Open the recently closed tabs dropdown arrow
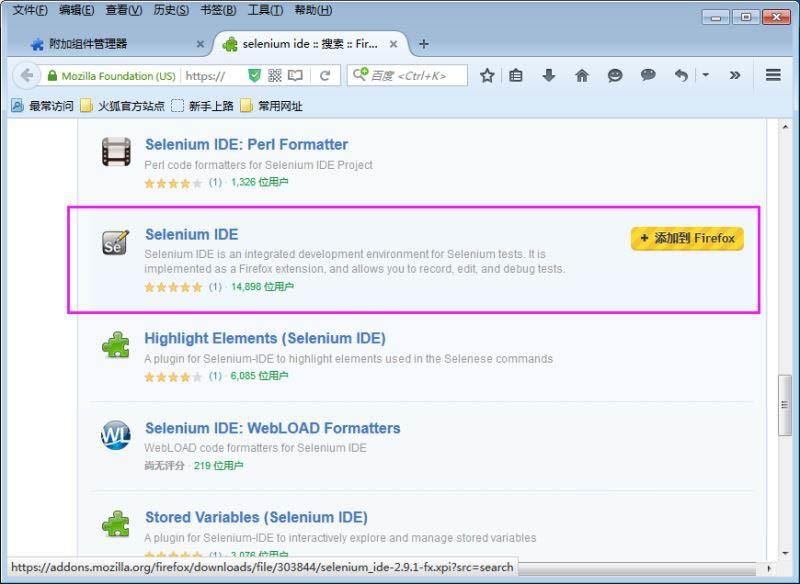 pyautogui.click(x=706, y=76)
